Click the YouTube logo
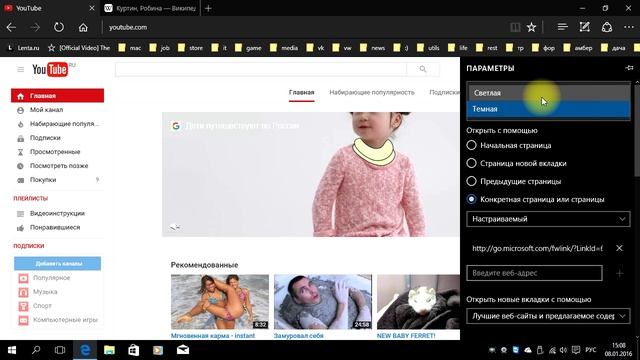 click(50, 70)
